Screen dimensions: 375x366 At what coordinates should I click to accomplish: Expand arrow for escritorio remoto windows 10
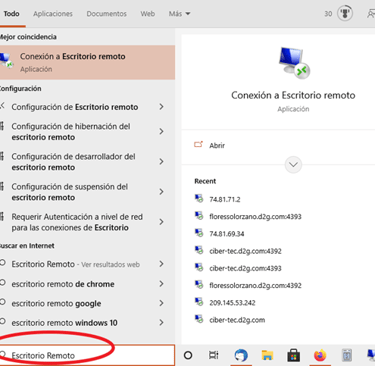coord(161,323)
